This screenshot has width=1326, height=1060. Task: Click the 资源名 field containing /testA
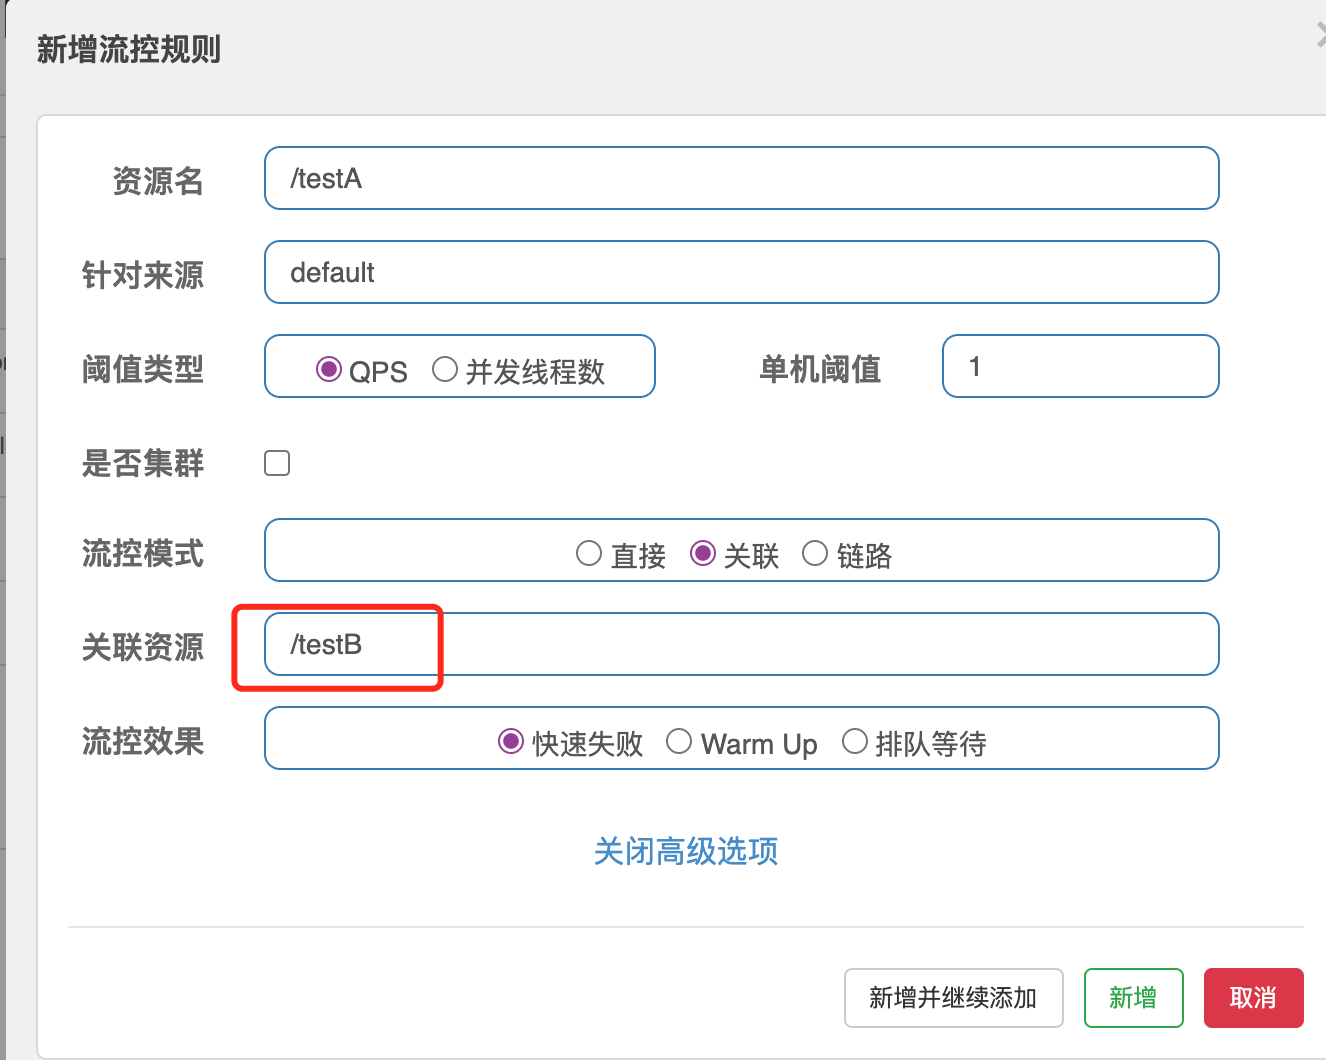click(x=741, y=178)
